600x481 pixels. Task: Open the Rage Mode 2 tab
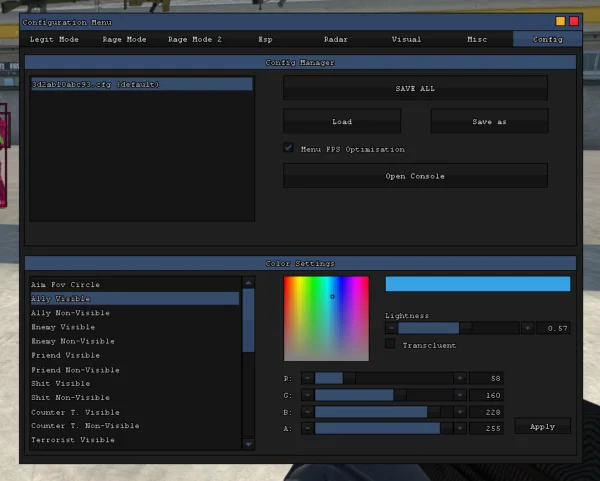click(195, 39)
